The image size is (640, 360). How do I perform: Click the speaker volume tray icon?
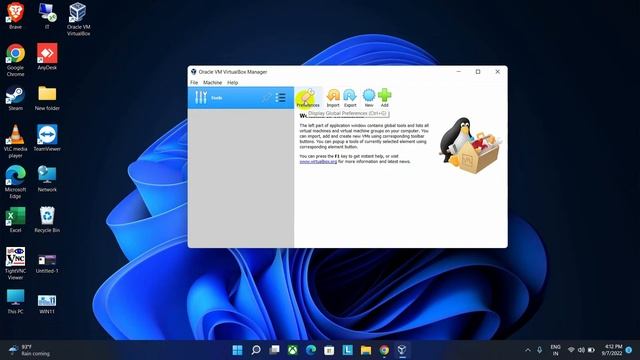tap(581, 350)
